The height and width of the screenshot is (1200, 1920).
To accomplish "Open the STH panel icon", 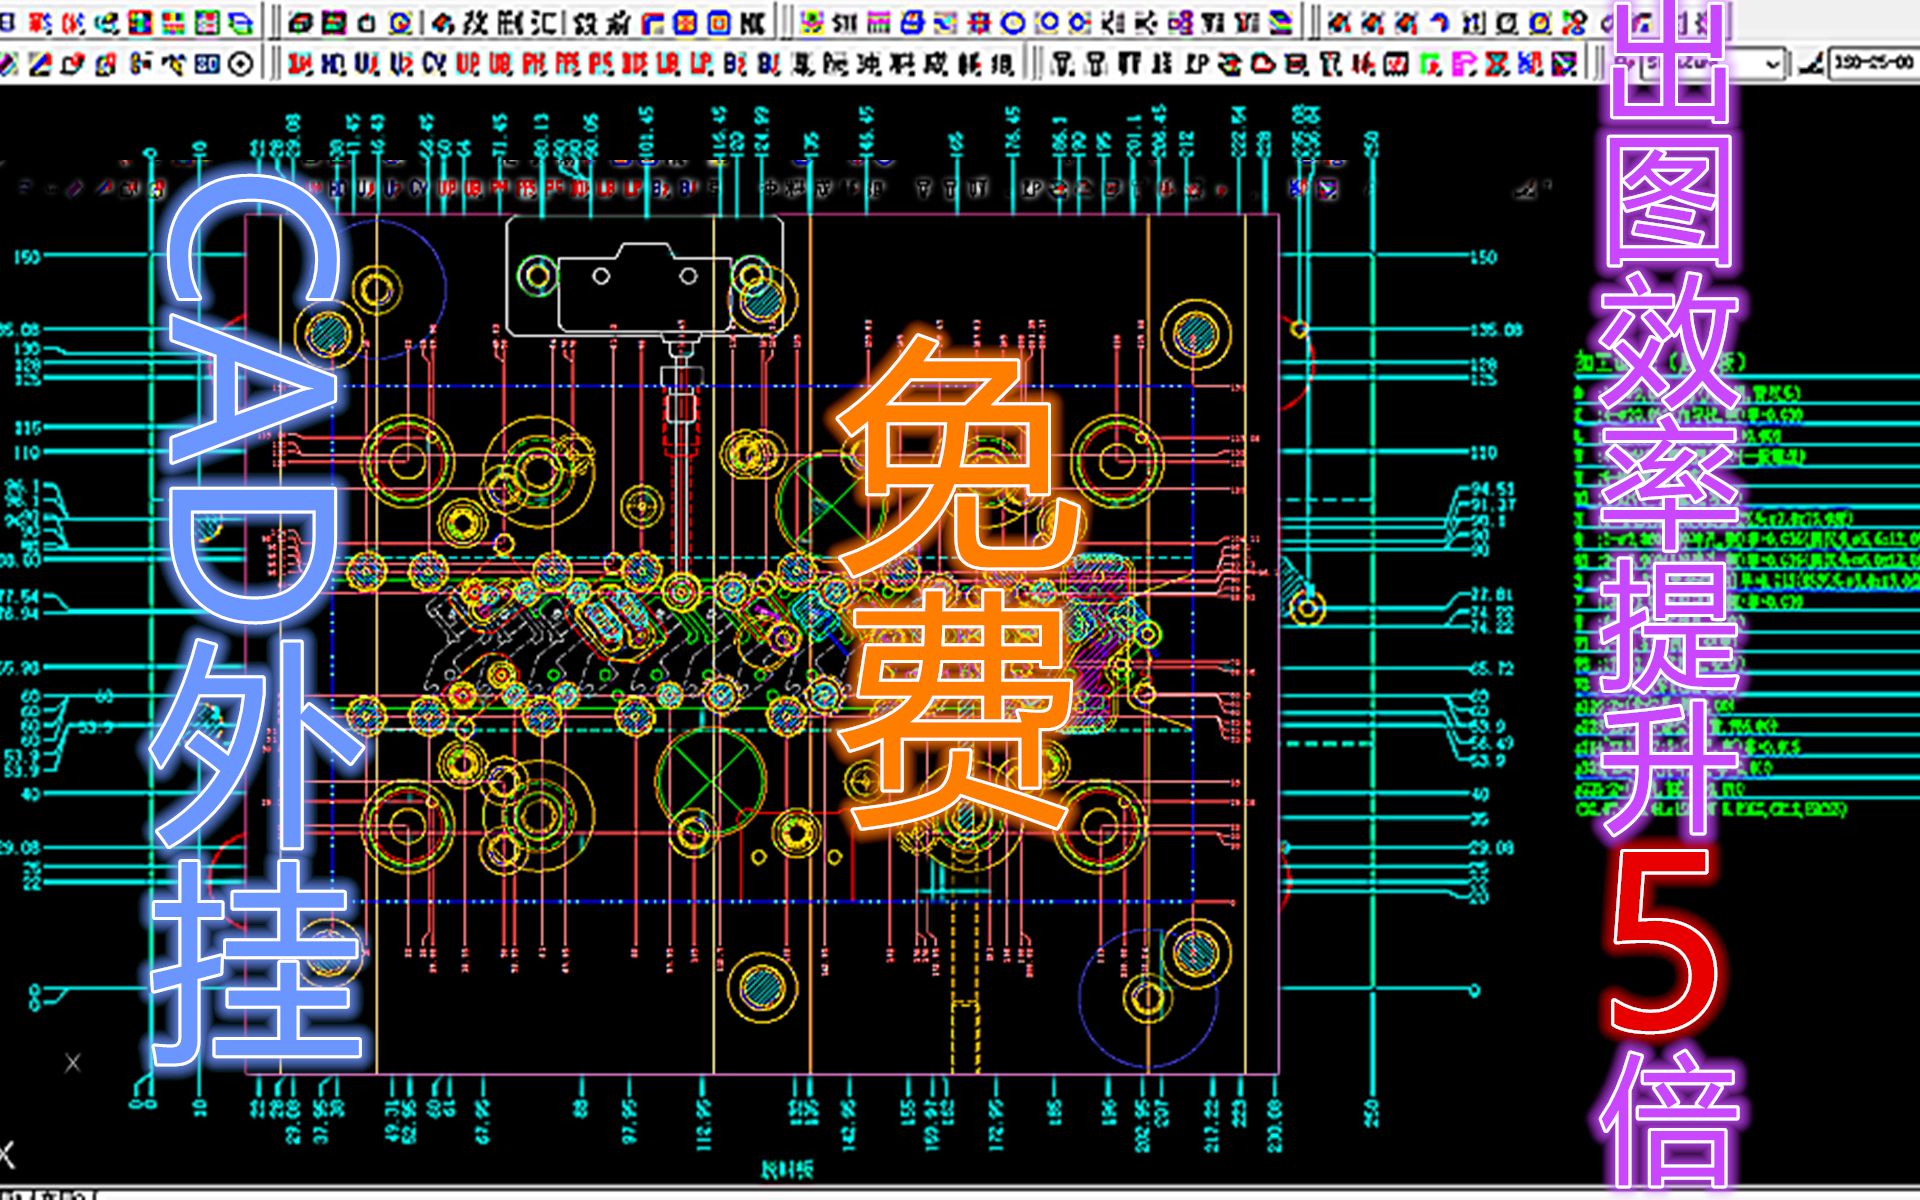I will coord(845,18).
